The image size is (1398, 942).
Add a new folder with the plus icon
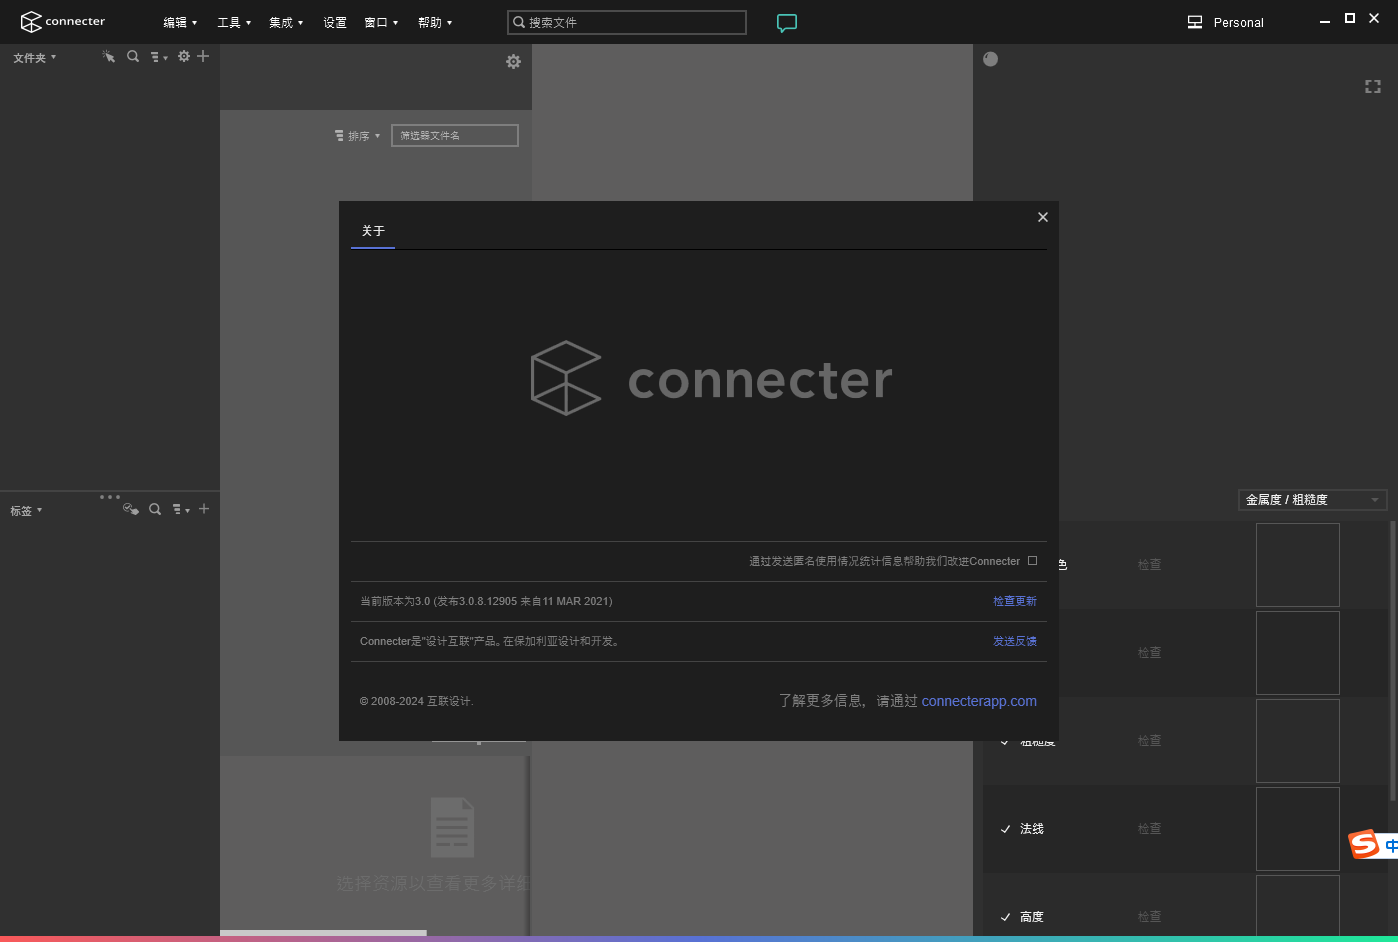point(203,57)
